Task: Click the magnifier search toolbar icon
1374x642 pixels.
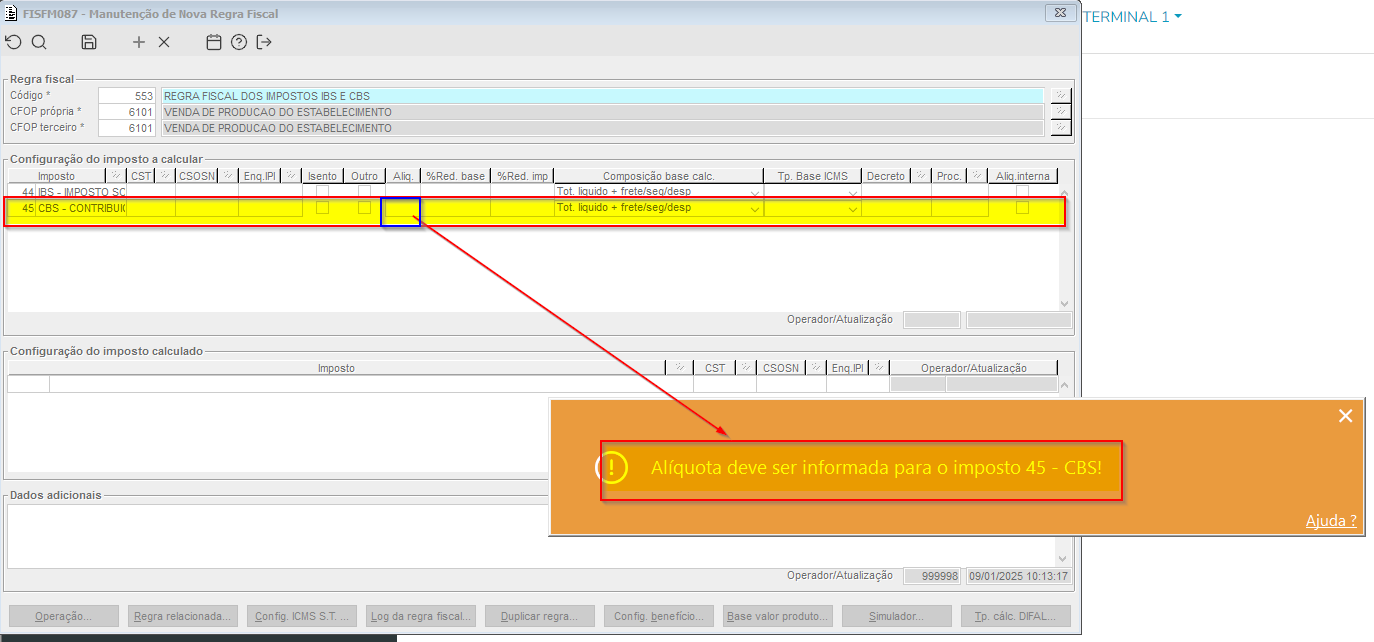Action: pos(39,42)
